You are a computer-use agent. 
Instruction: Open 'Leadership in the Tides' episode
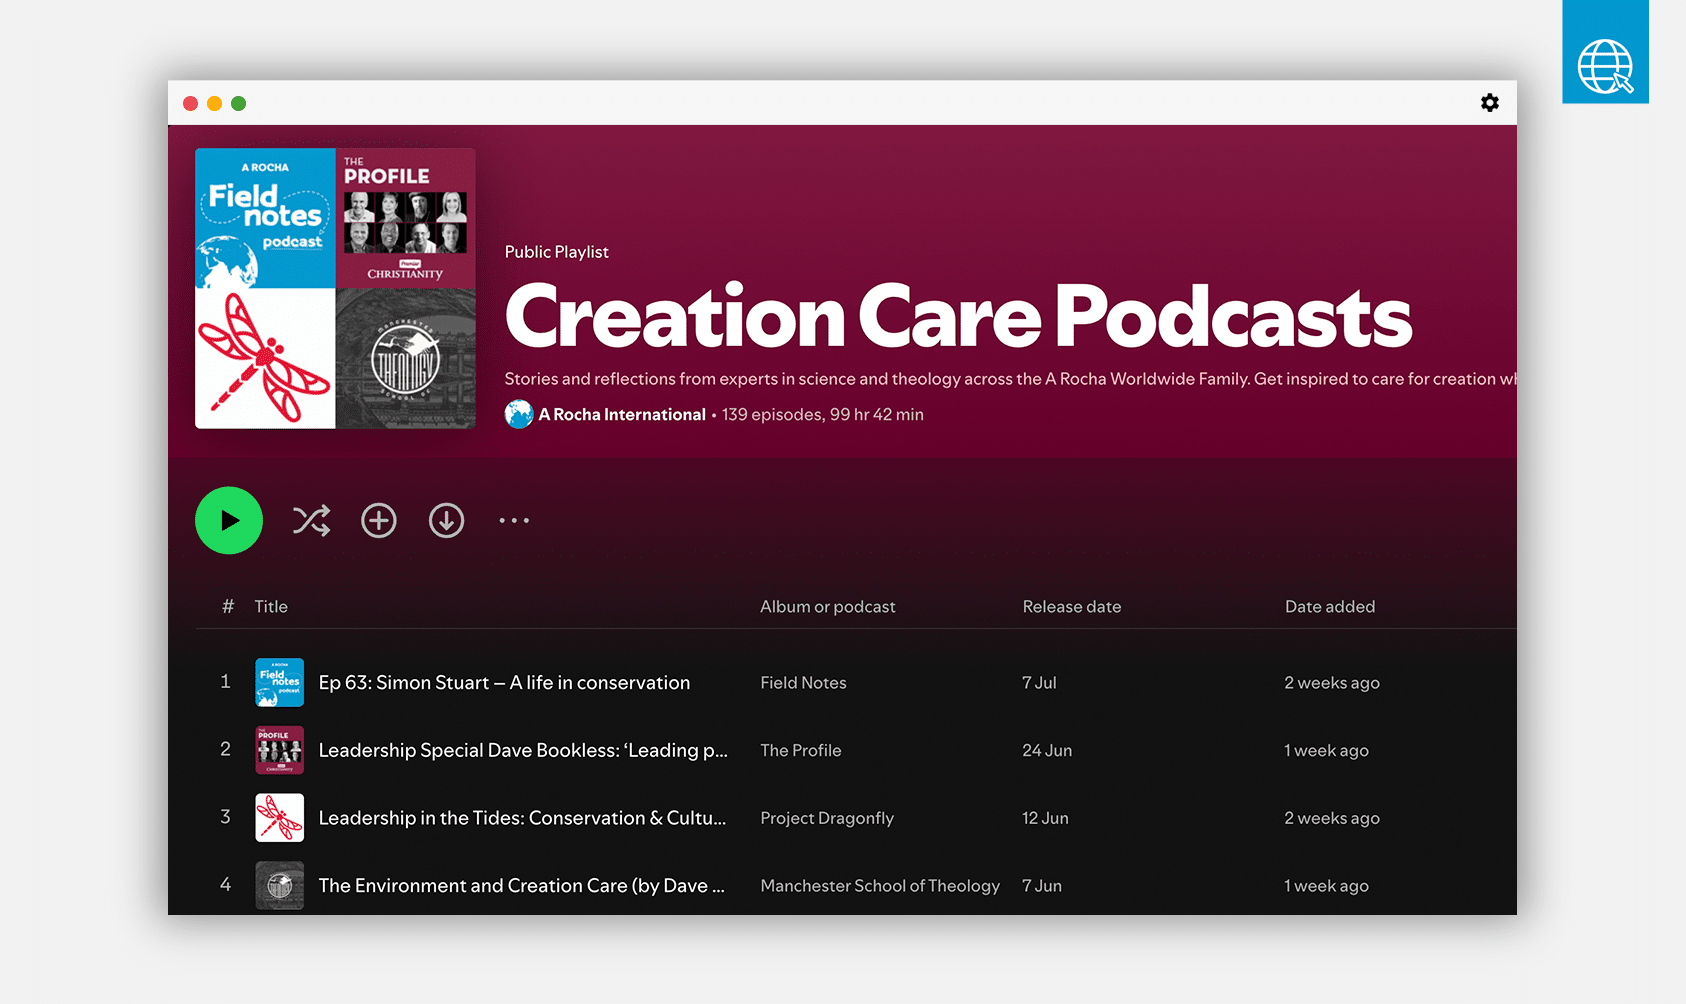pyautogui.click(x=522, y=818)
